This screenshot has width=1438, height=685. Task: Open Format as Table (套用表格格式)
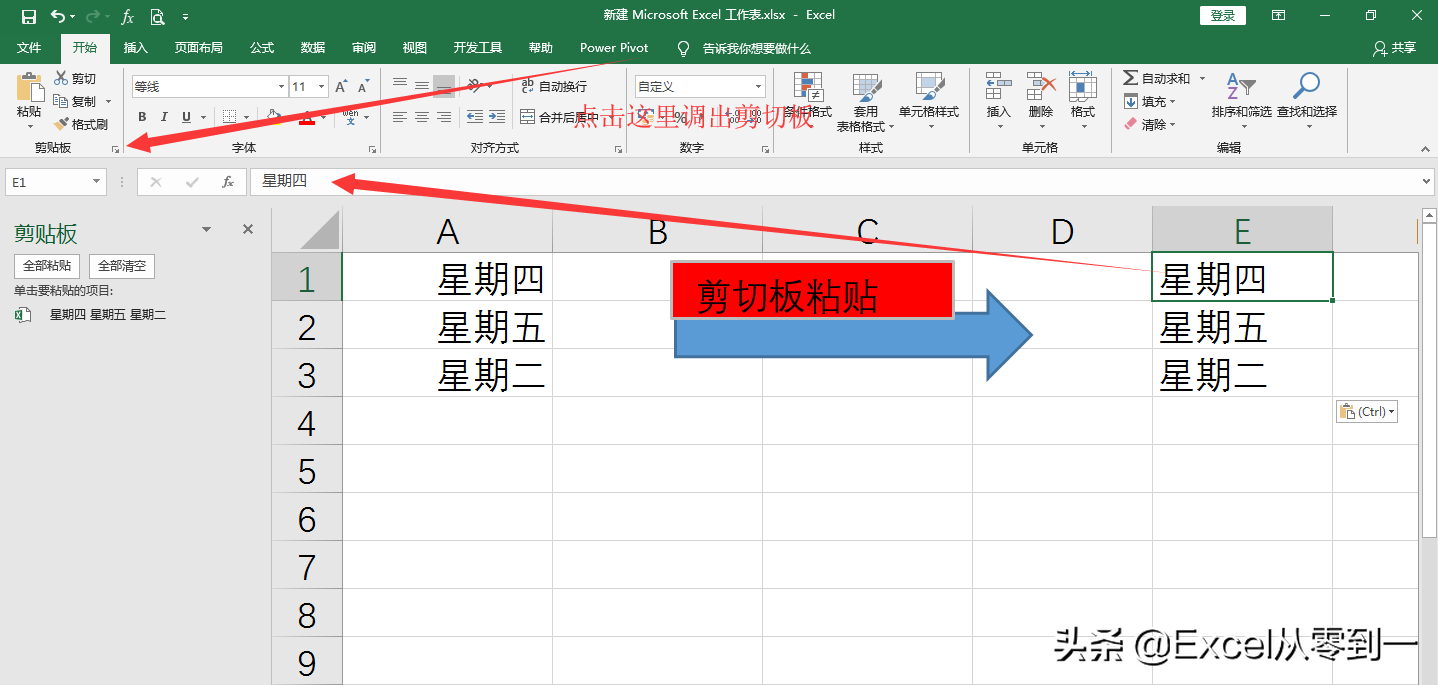pos(866,103)
